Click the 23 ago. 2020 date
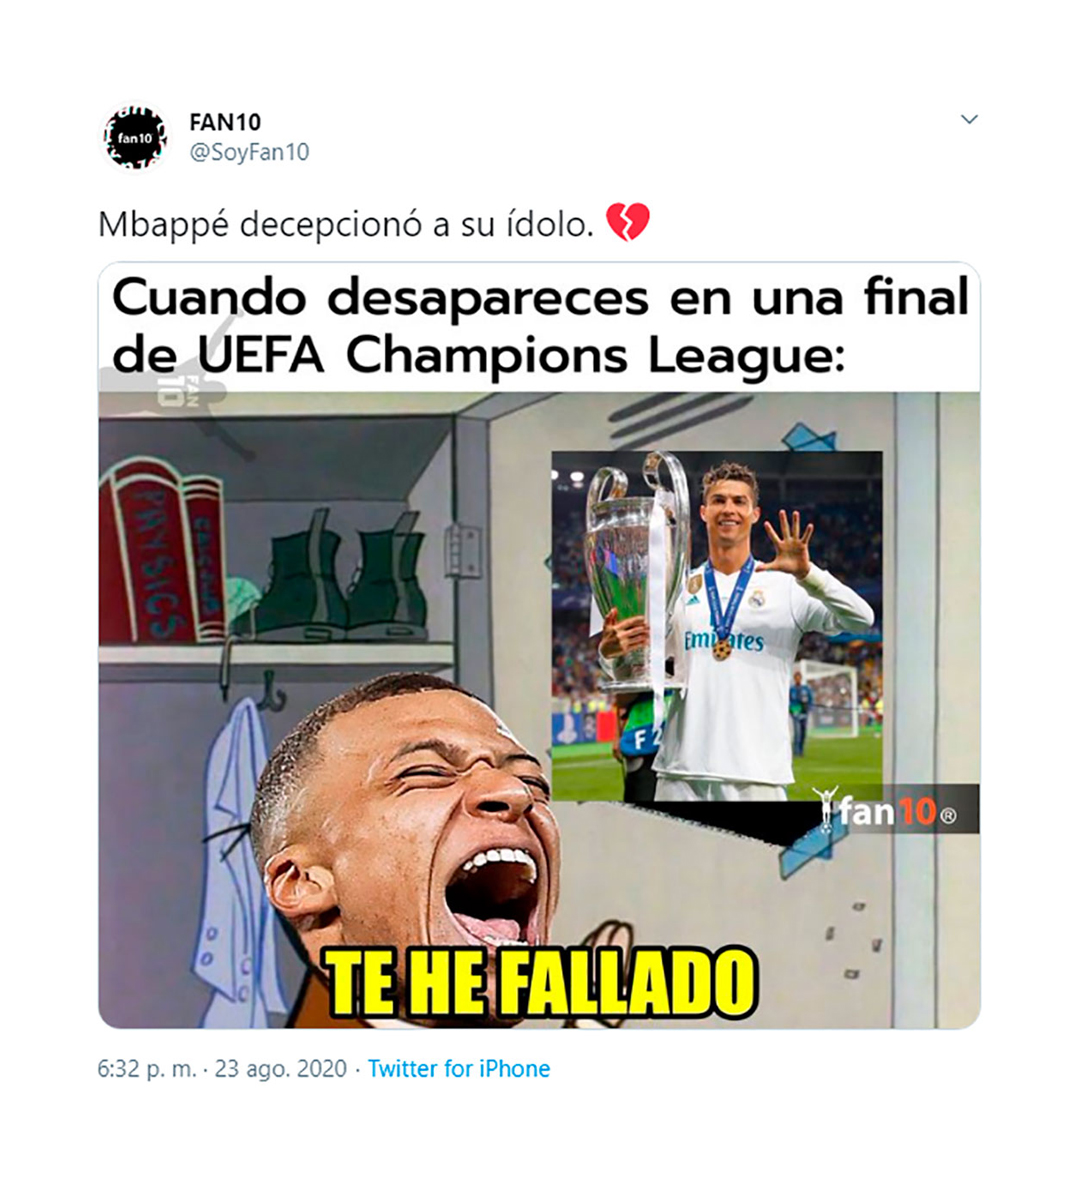The image size is (1080, 1177). click(x=281, y=1068)
